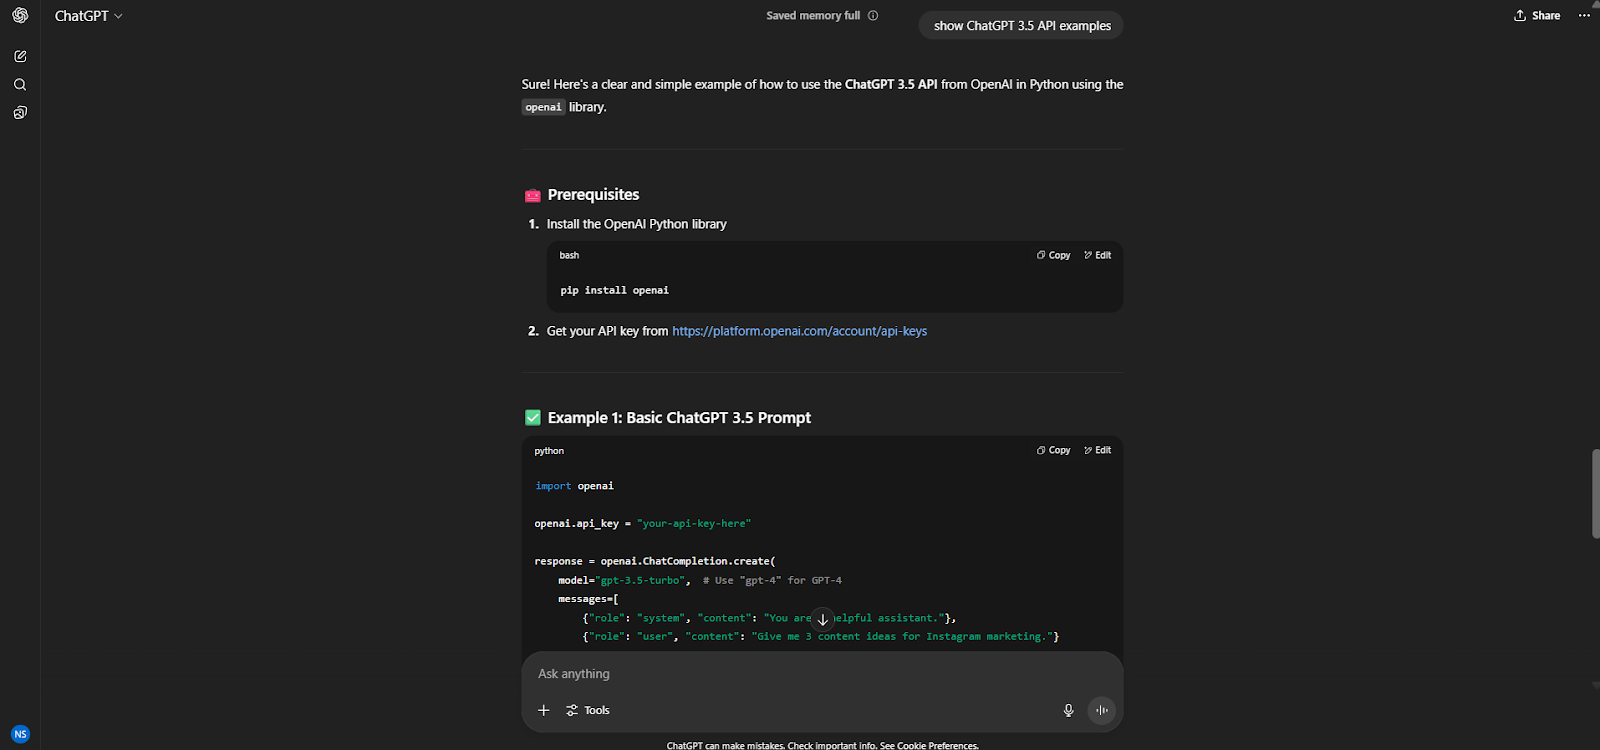Copy the pip install code block
This screenshot has width=1600, height=750.
pos(1052,255)
